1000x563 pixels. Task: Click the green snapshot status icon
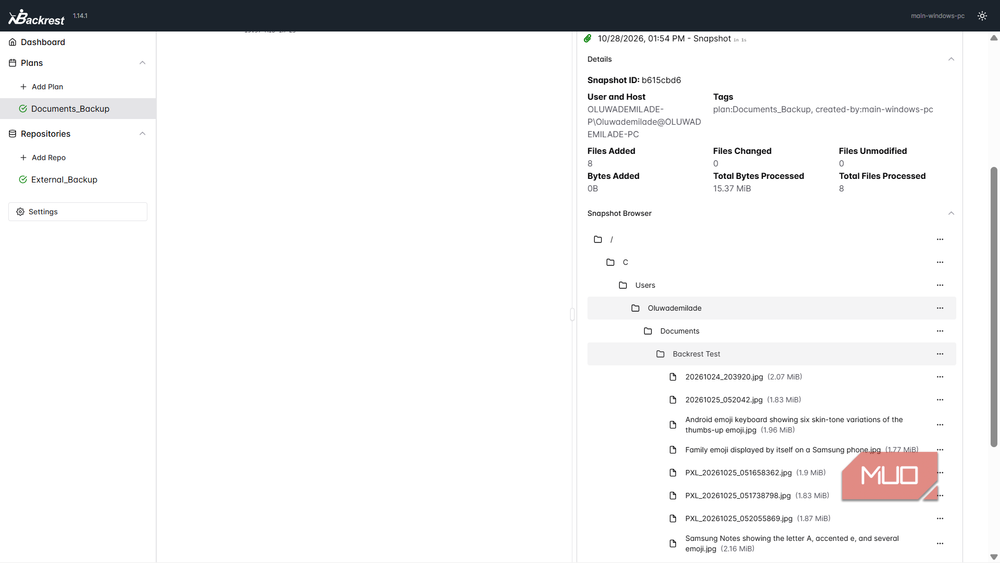coord(588,39)
